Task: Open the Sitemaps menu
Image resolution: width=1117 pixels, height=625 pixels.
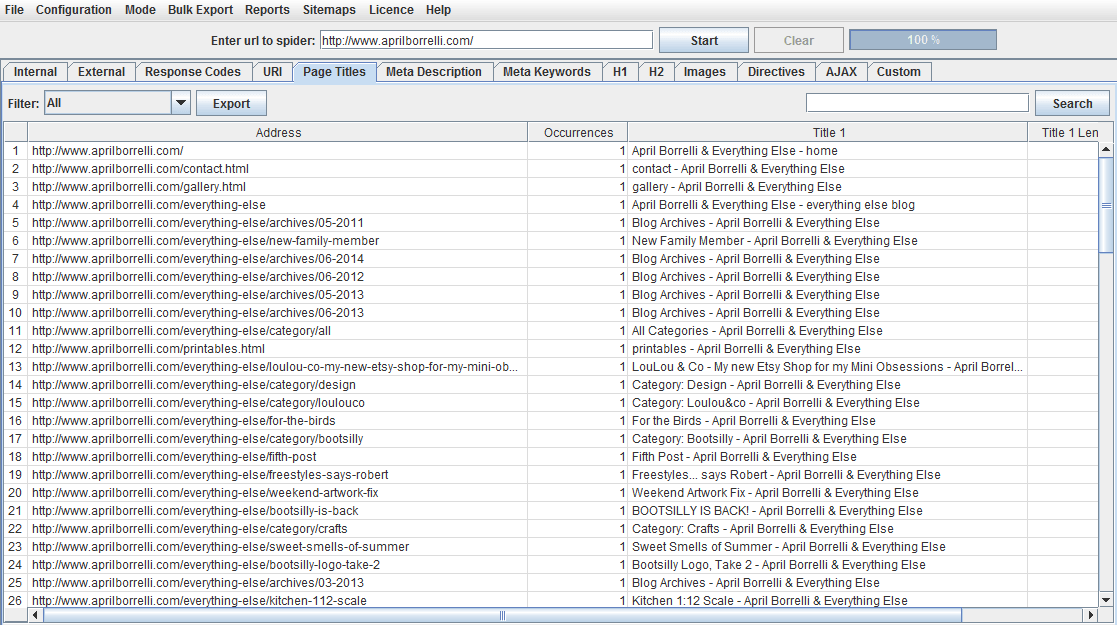Action: [329, 10]
